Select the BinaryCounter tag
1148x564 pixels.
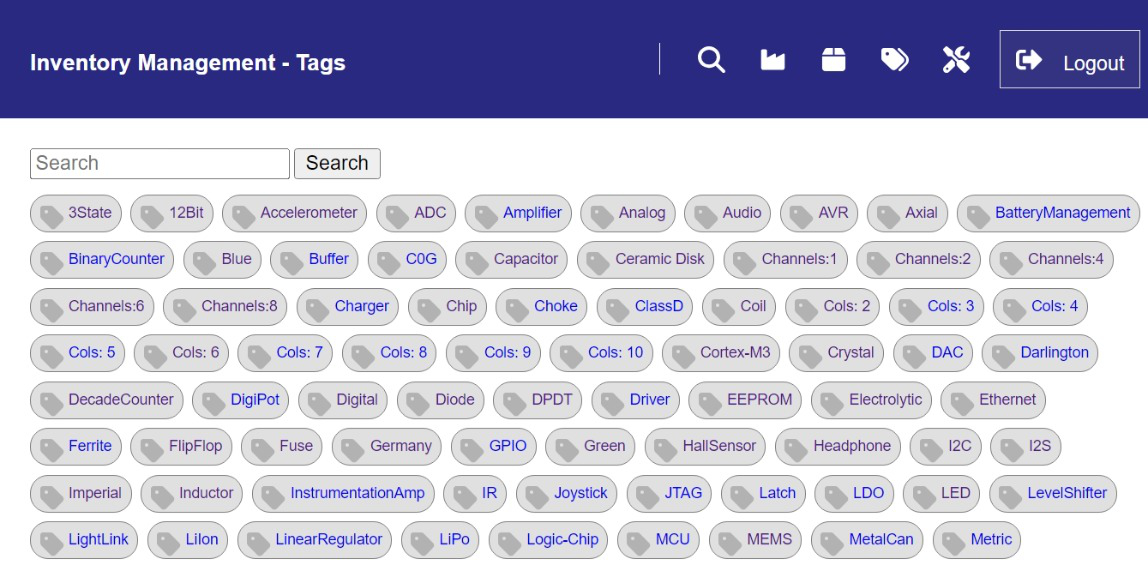point(102,259)
